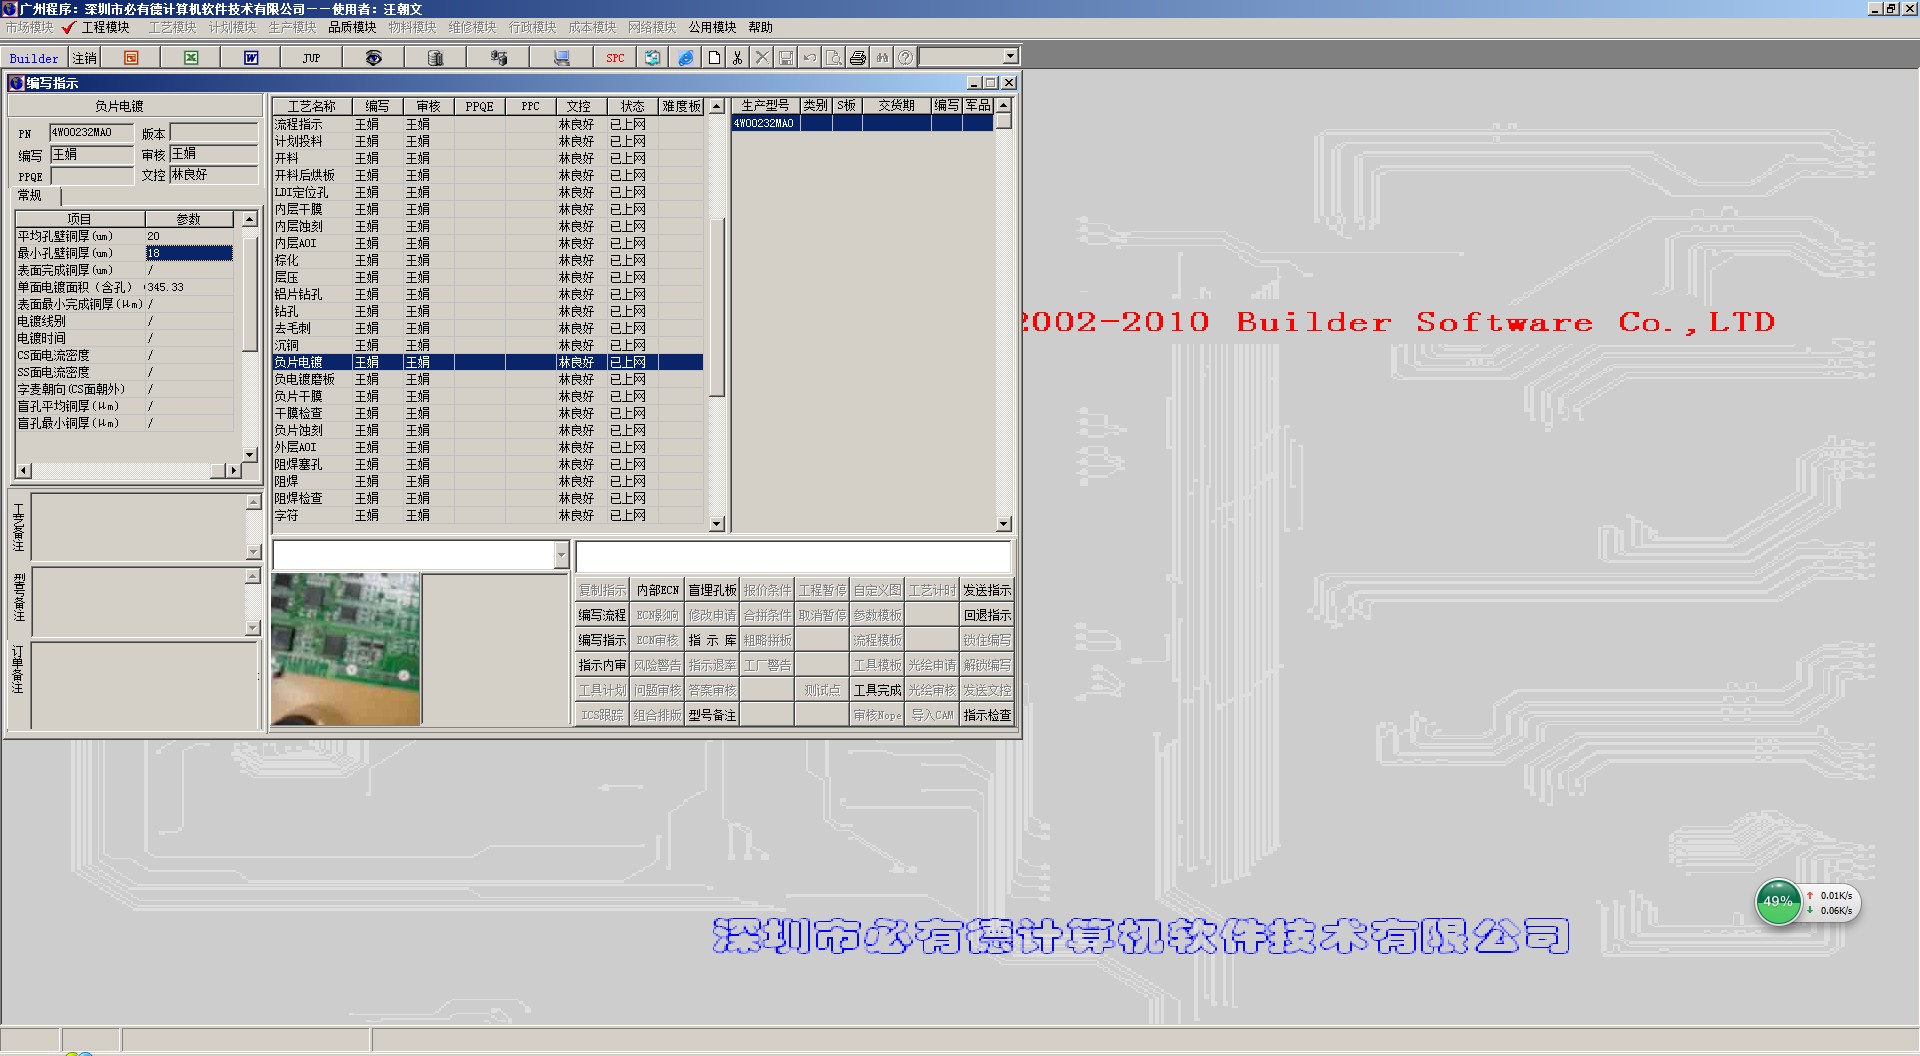The width and height of the screenshot is (1920, 1056).
Task: Click the database cylinder toolbar icon
Action: point(435,58)
